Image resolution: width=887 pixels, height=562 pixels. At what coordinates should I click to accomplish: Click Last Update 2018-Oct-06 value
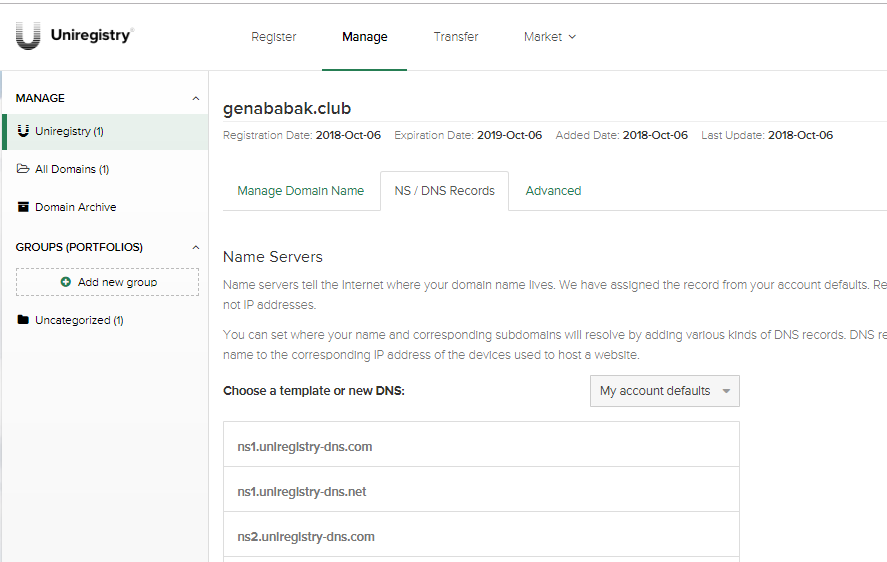click(x=800, y=135)
